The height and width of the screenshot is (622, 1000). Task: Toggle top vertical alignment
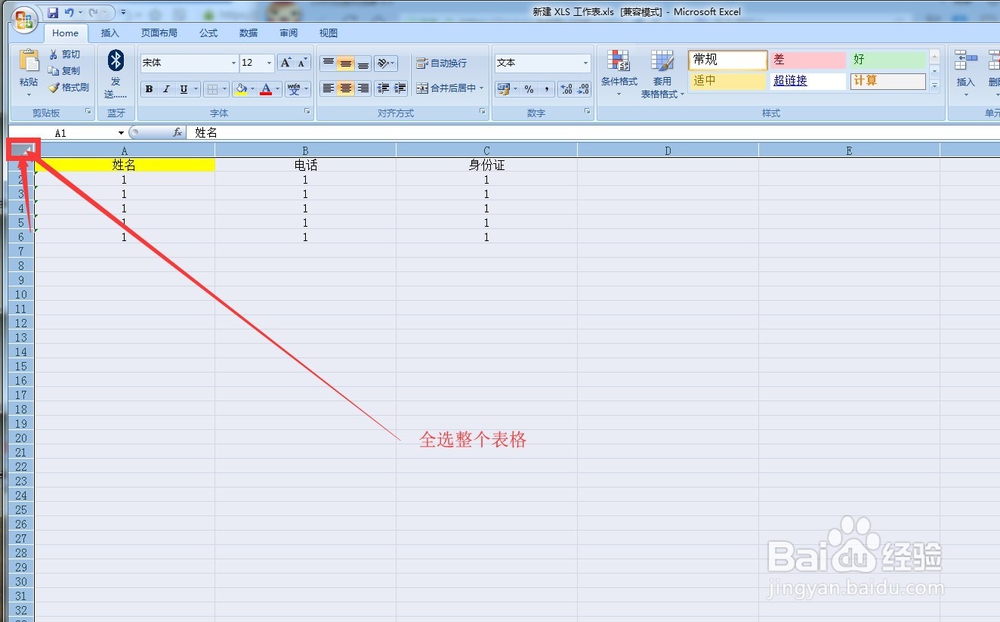click(x=328, y=63)
